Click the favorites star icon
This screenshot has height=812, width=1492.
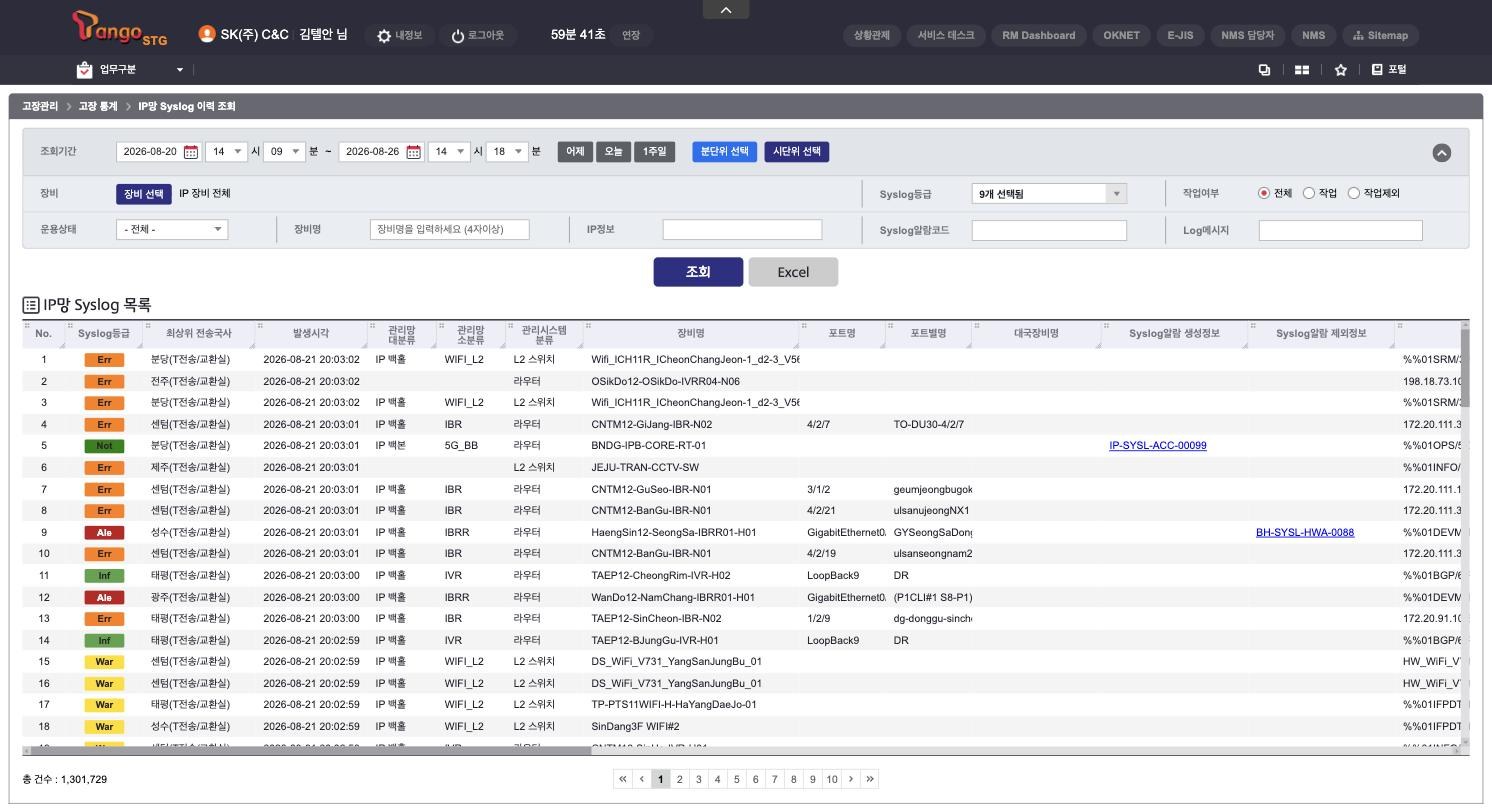(1341, 70)
